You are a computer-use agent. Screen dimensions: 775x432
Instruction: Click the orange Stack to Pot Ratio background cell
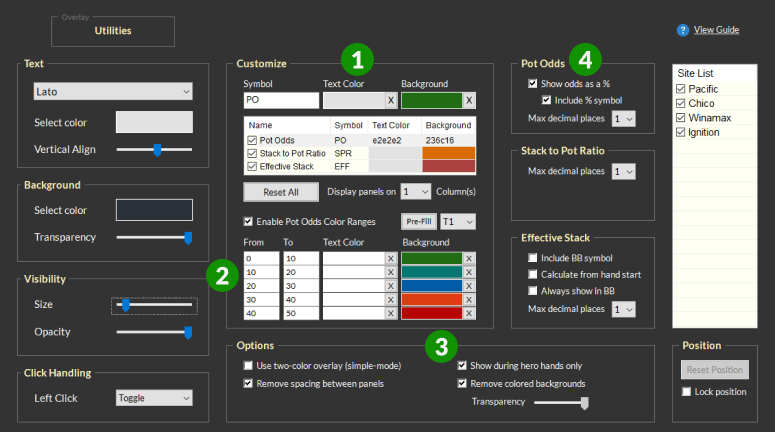449,153
